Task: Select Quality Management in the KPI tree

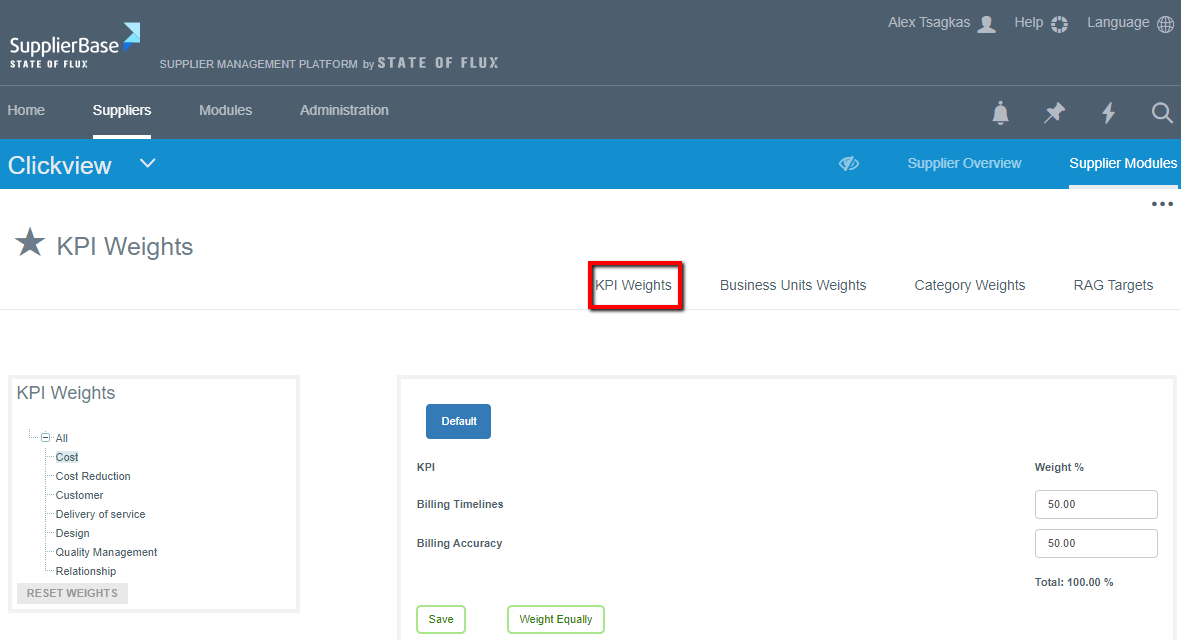Action: [105, 551]
